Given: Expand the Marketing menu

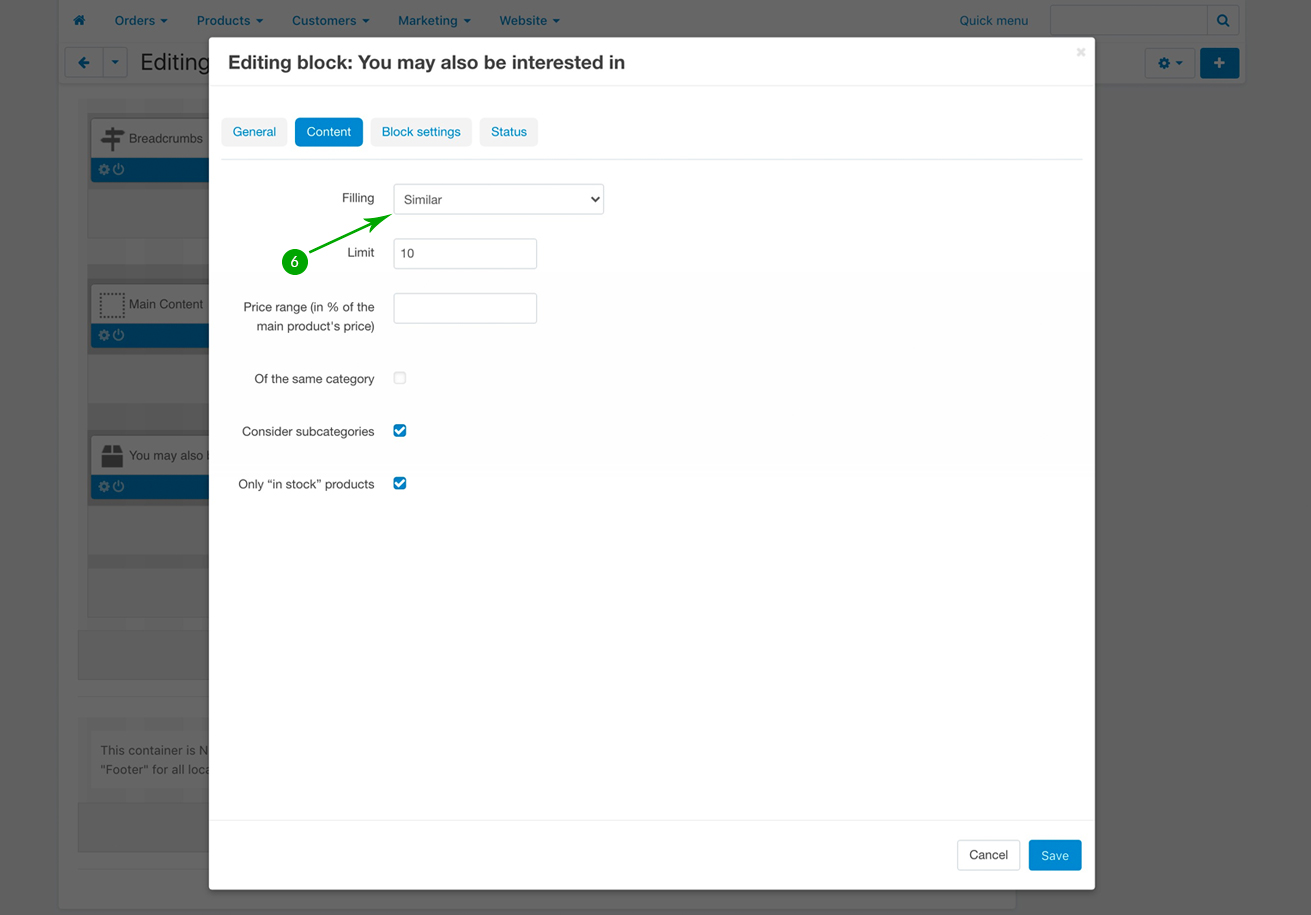Looking at the screenshot, I should tap(433, 20).
